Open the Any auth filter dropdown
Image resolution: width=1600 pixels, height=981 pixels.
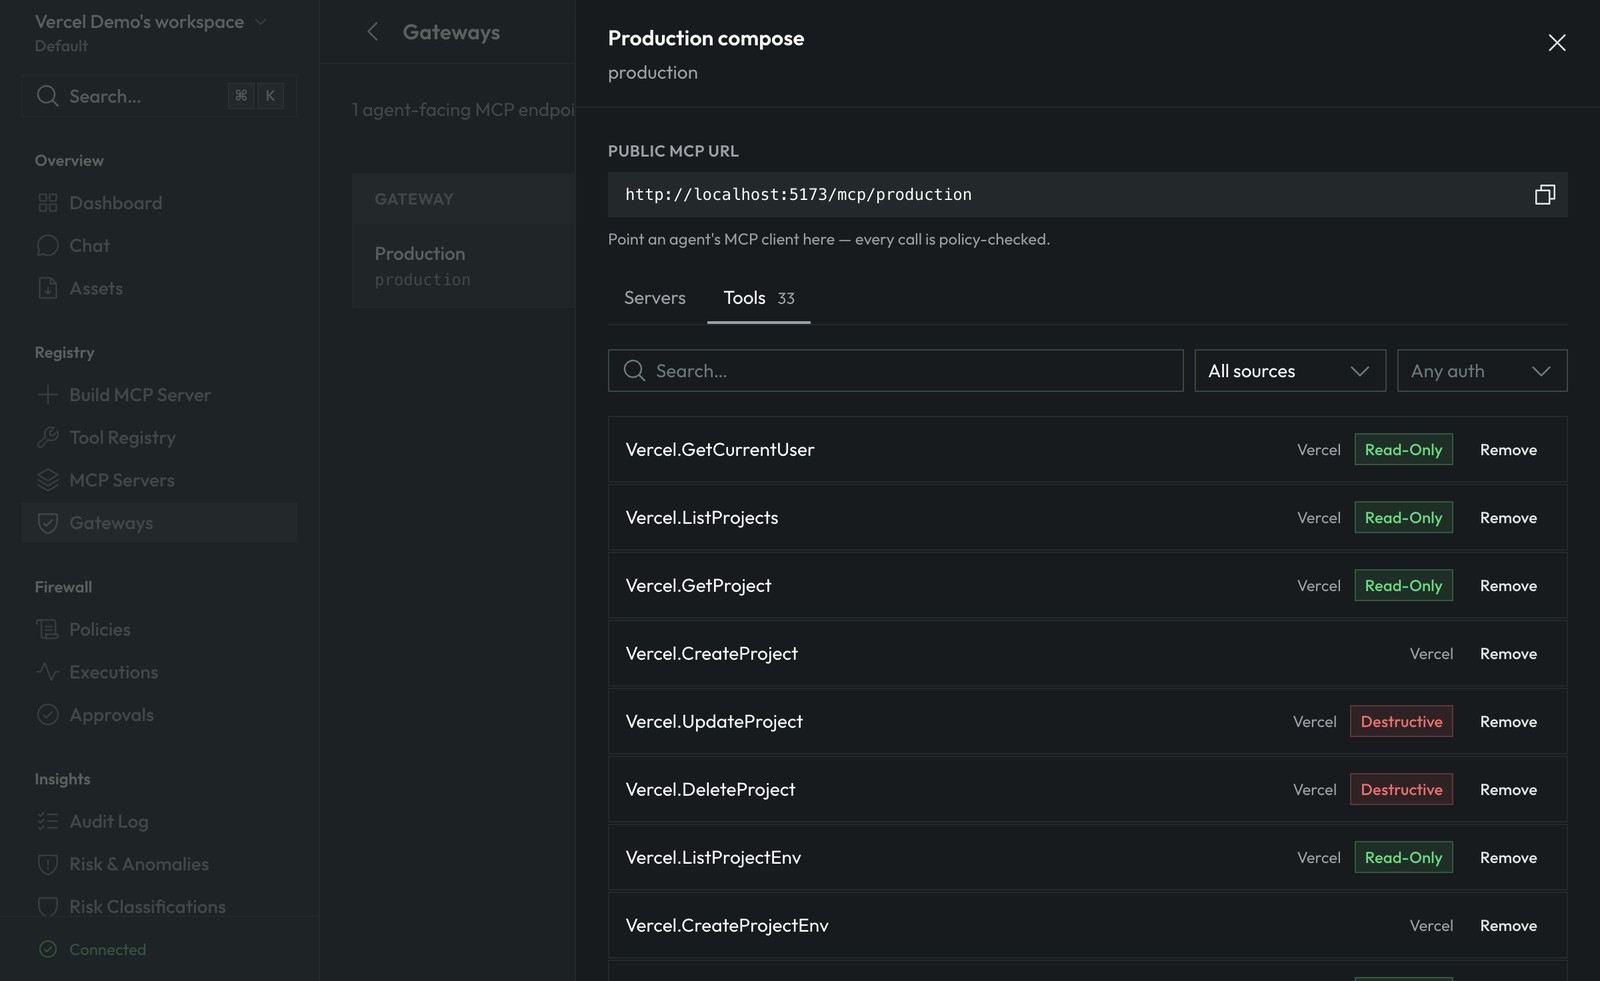coord(1482,371)
